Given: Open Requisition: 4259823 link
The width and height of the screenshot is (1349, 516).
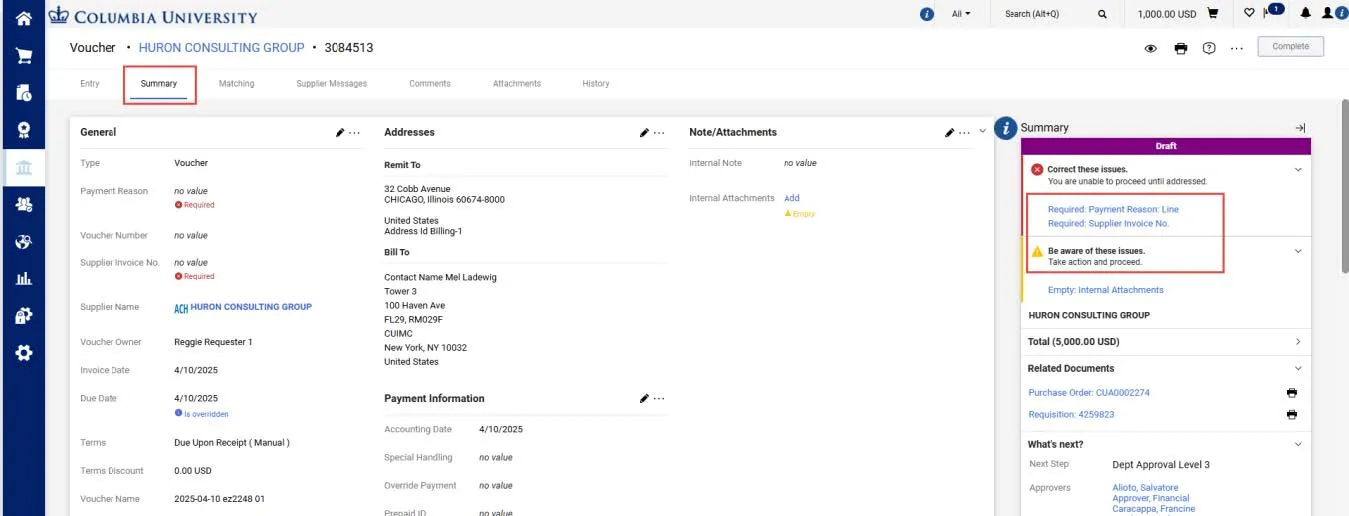Looking at the screenshot, I should [1071, 414].
